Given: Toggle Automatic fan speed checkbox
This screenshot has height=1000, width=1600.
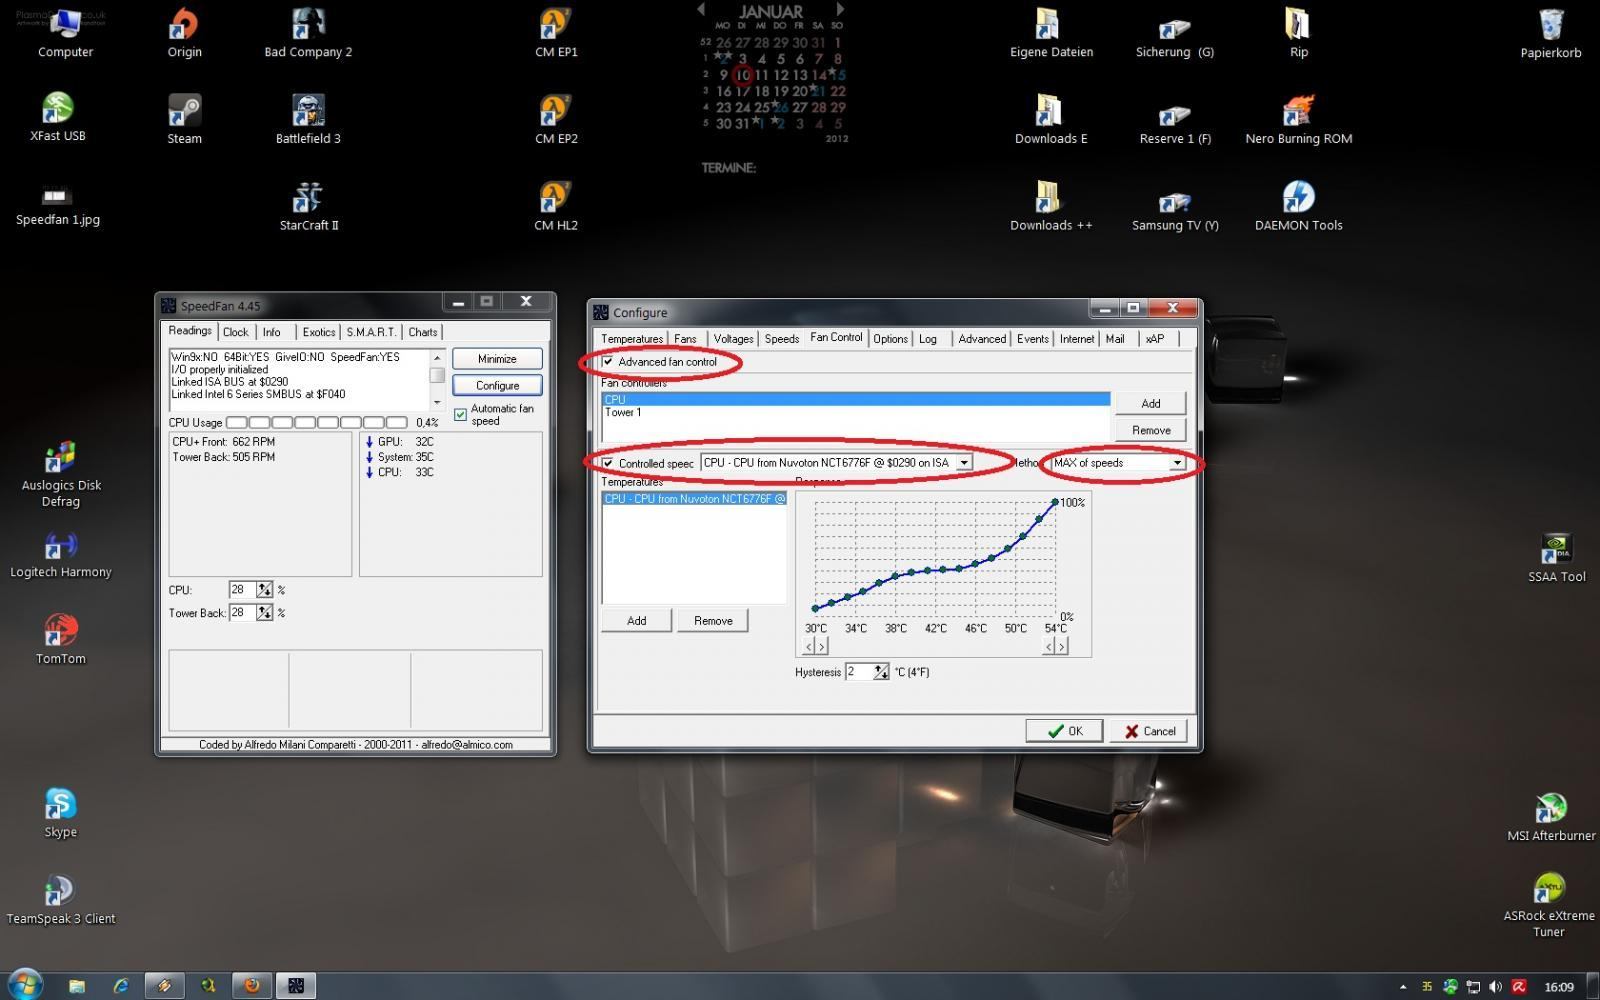Looking at the screenshot, I should point(460,414).
